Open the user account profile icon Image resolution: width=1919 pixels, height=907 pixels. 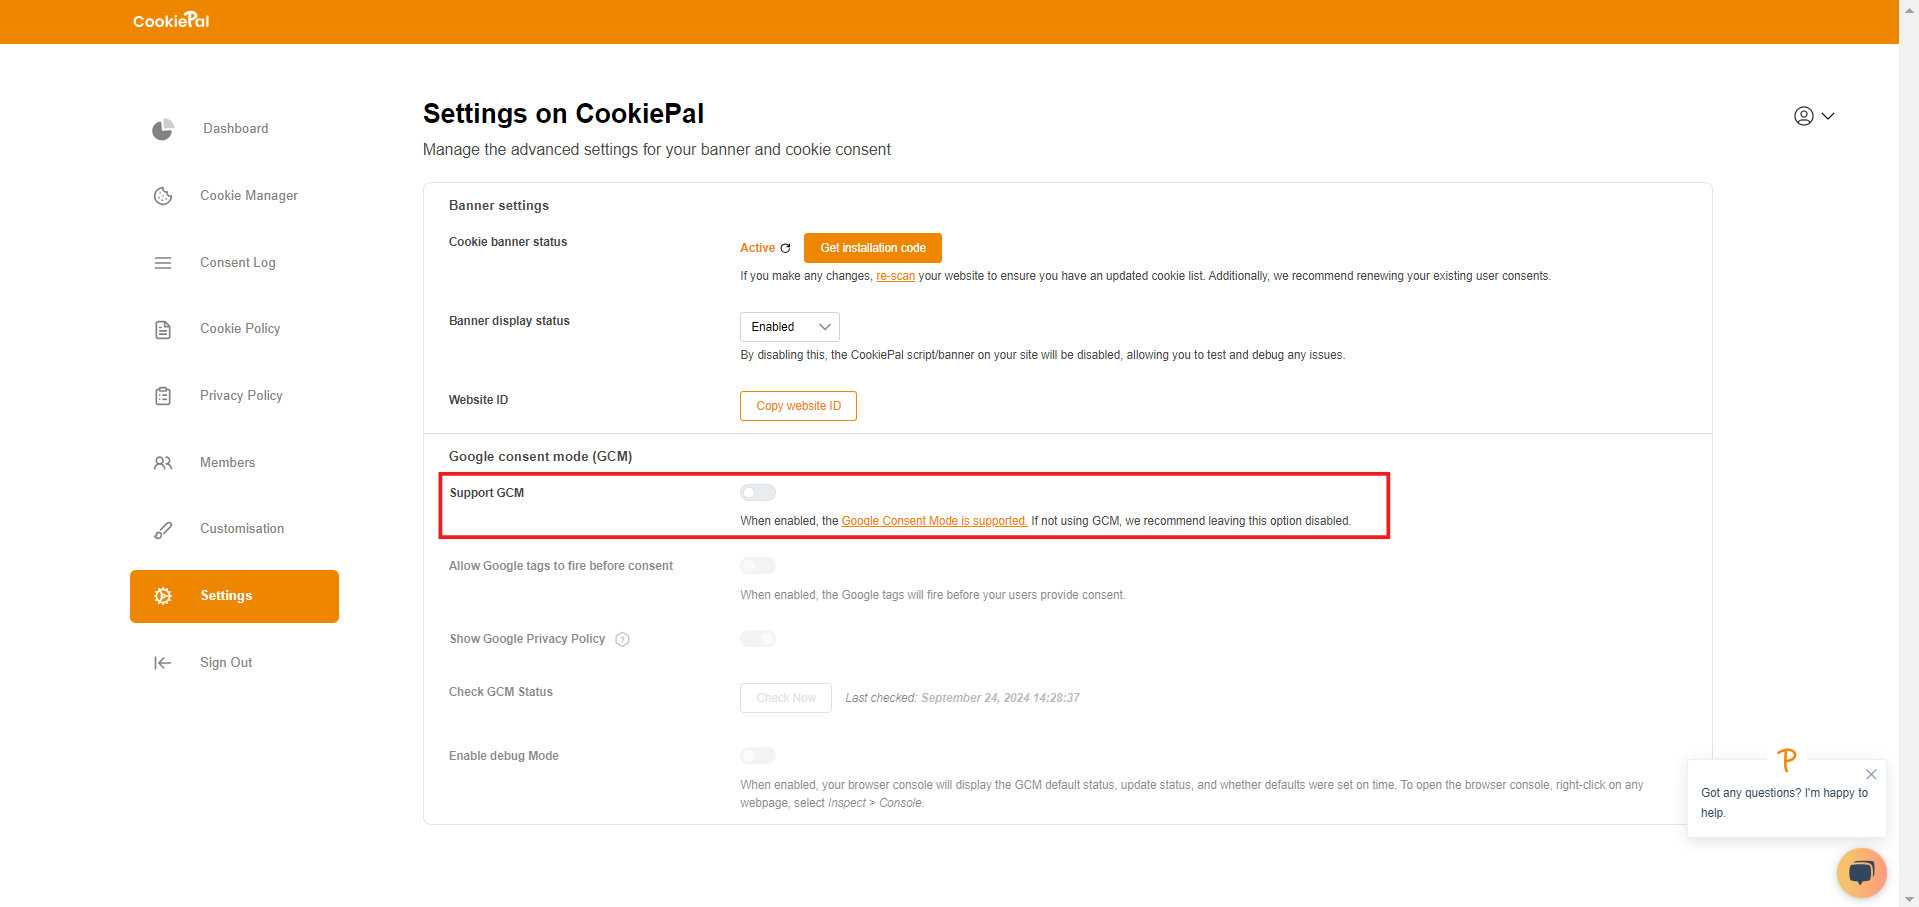[1804, 116]
